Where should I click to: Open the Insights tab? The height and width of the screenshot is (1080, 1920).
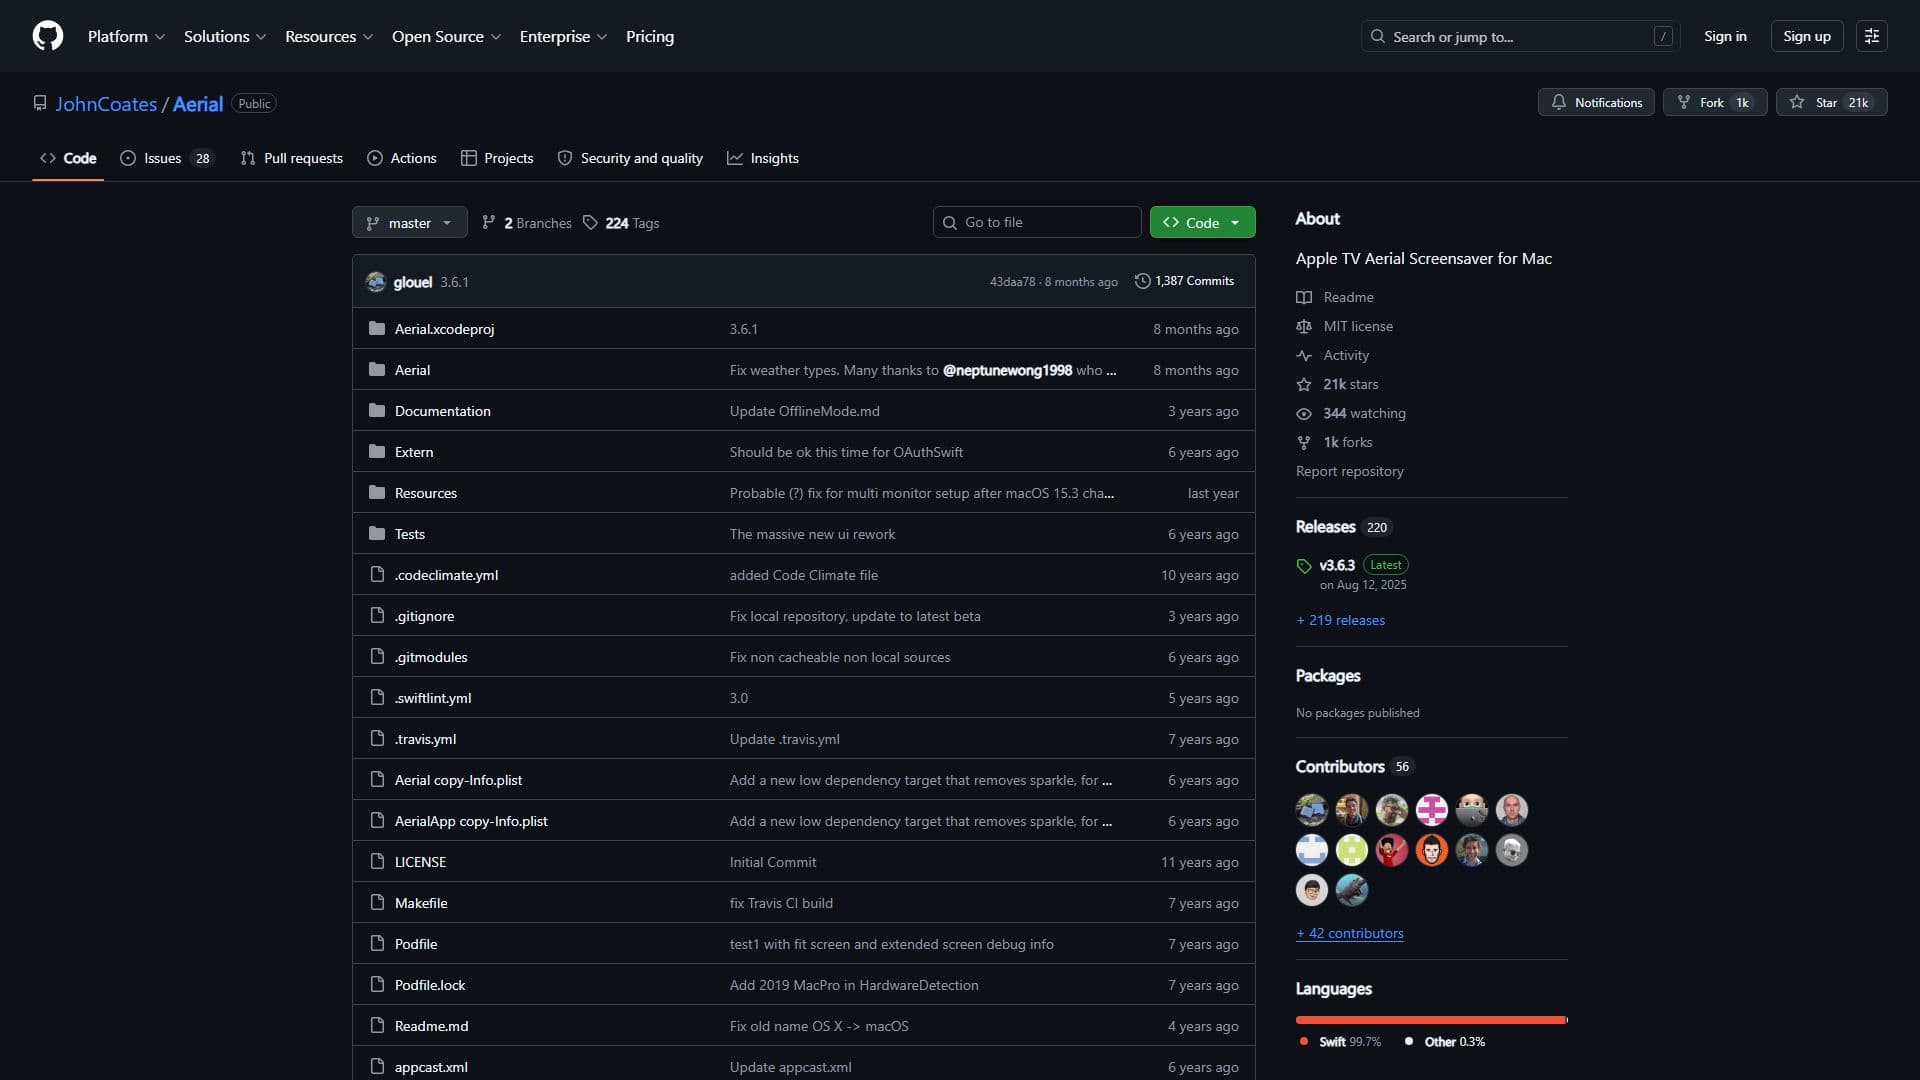(763, 158)
